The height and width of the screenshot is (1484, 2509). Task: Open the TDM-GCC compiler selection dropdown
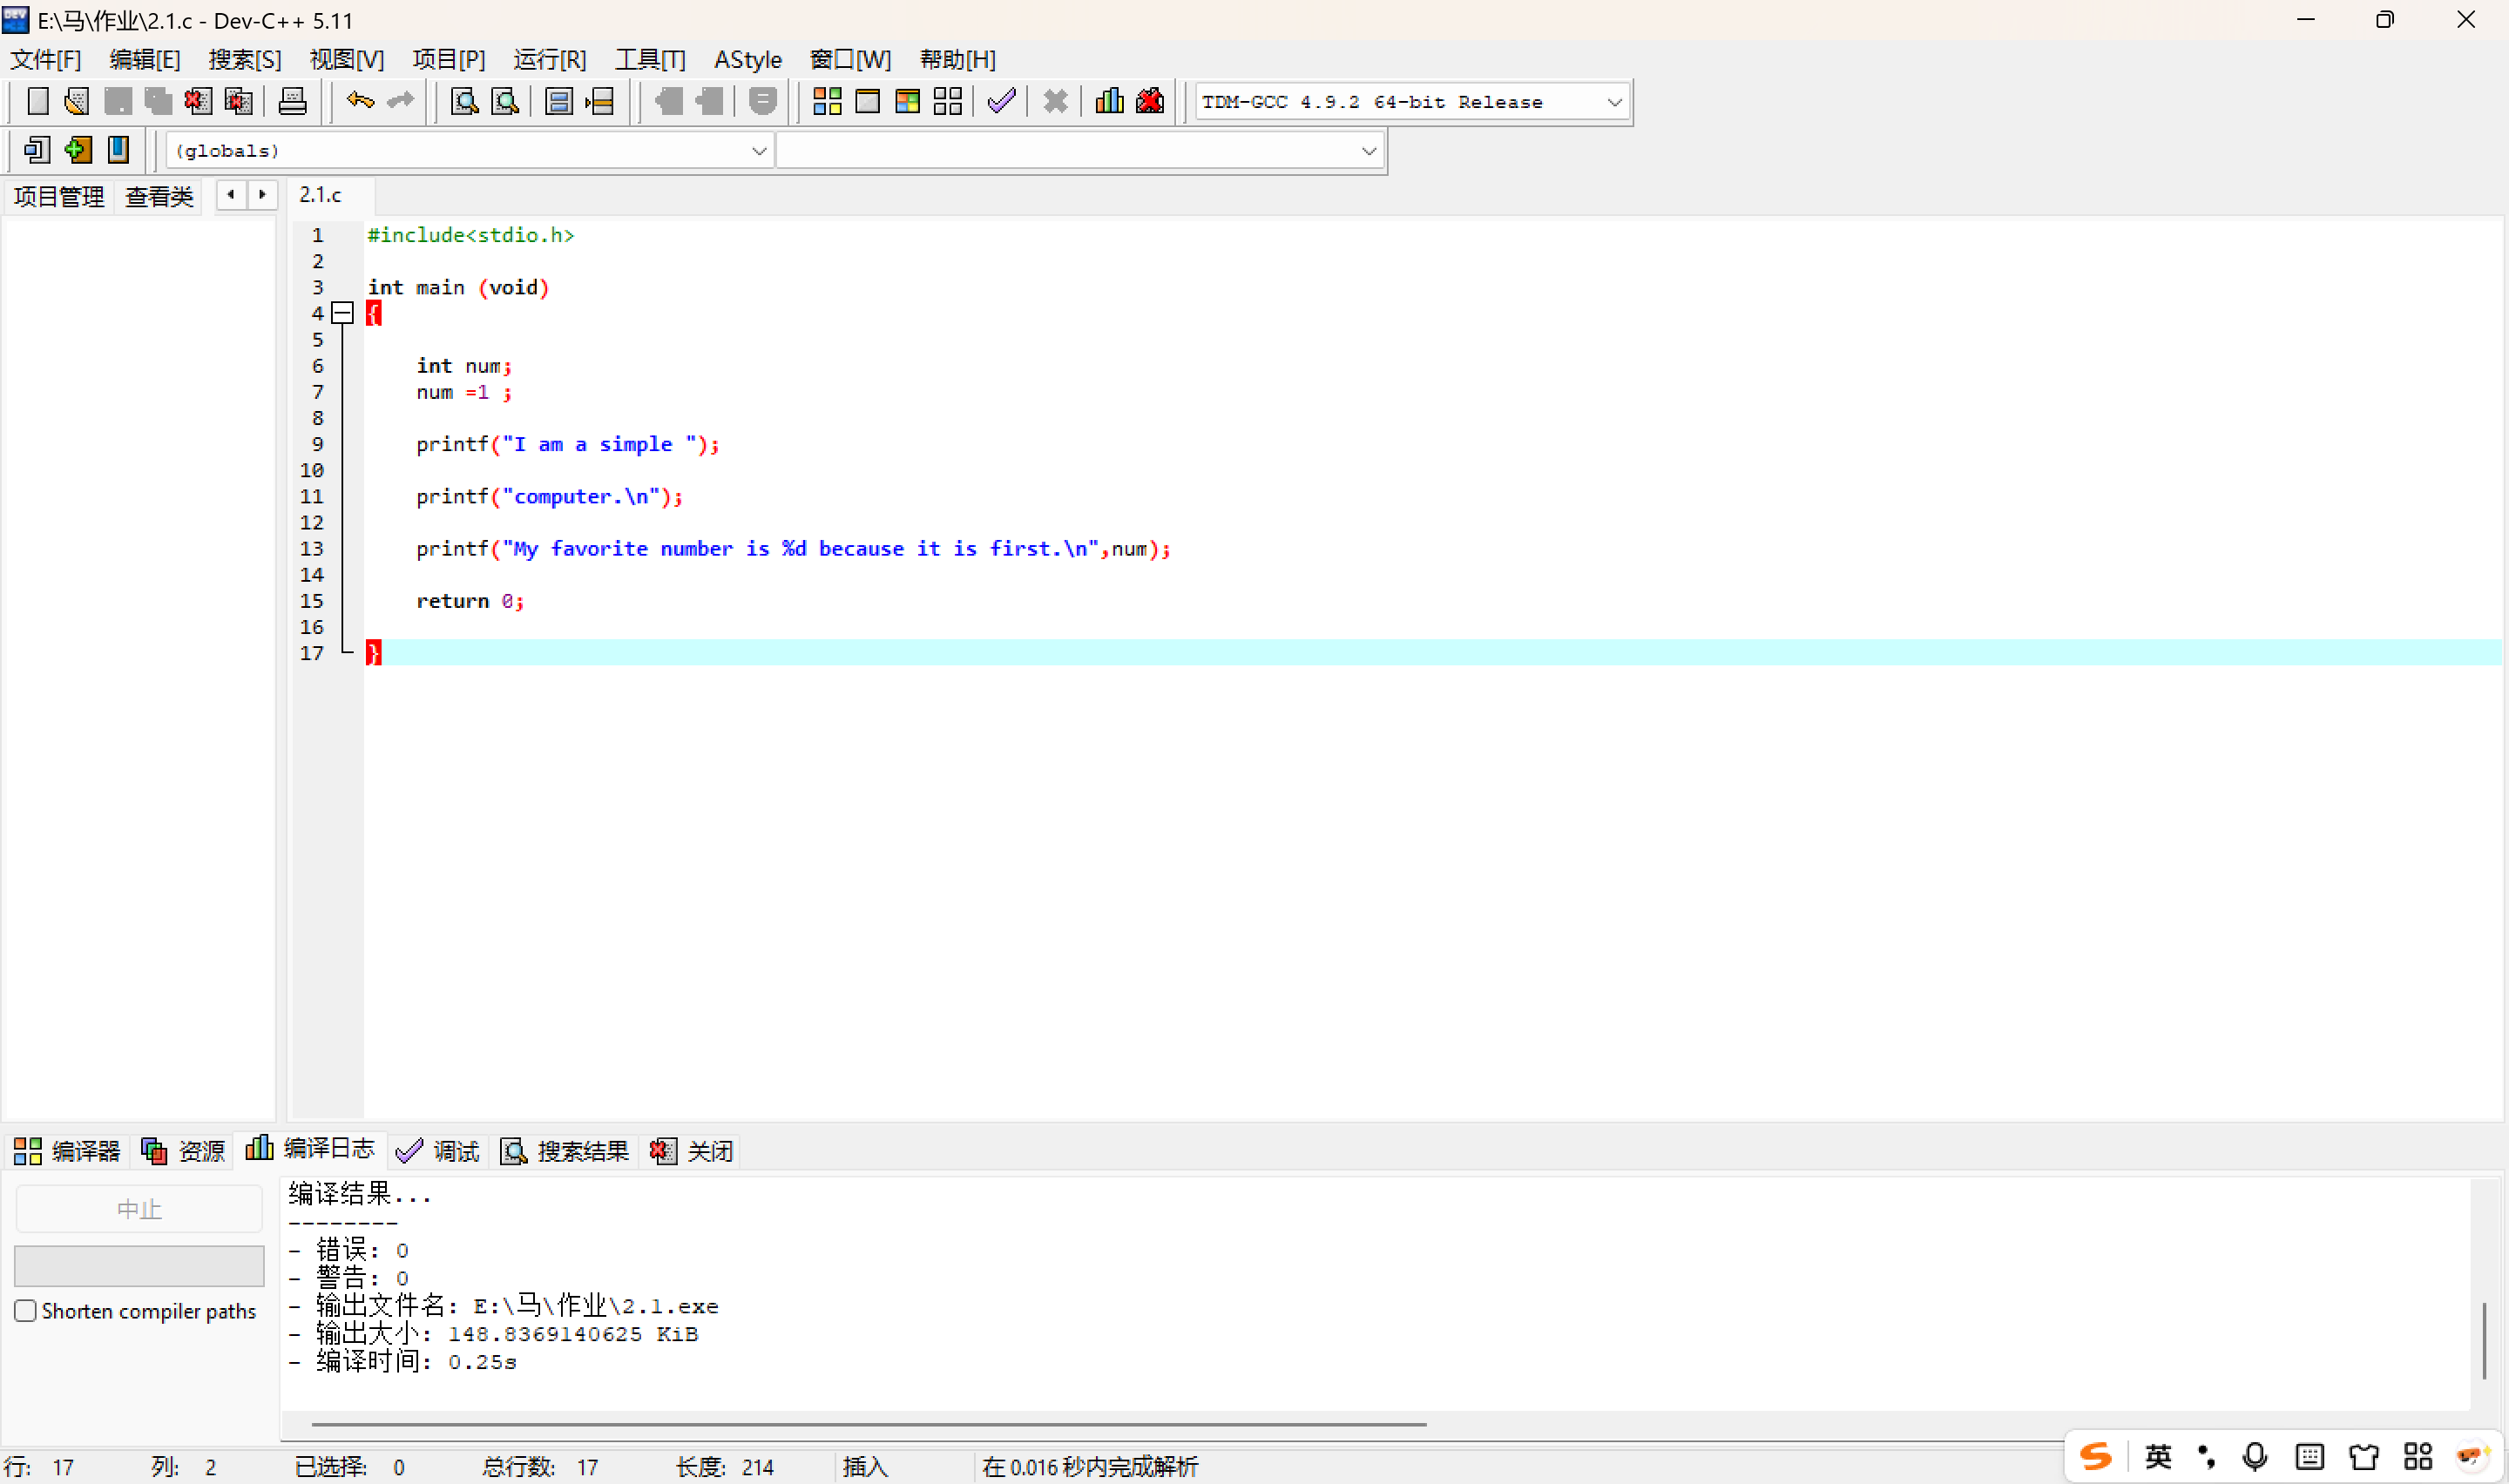point(1613,102)
